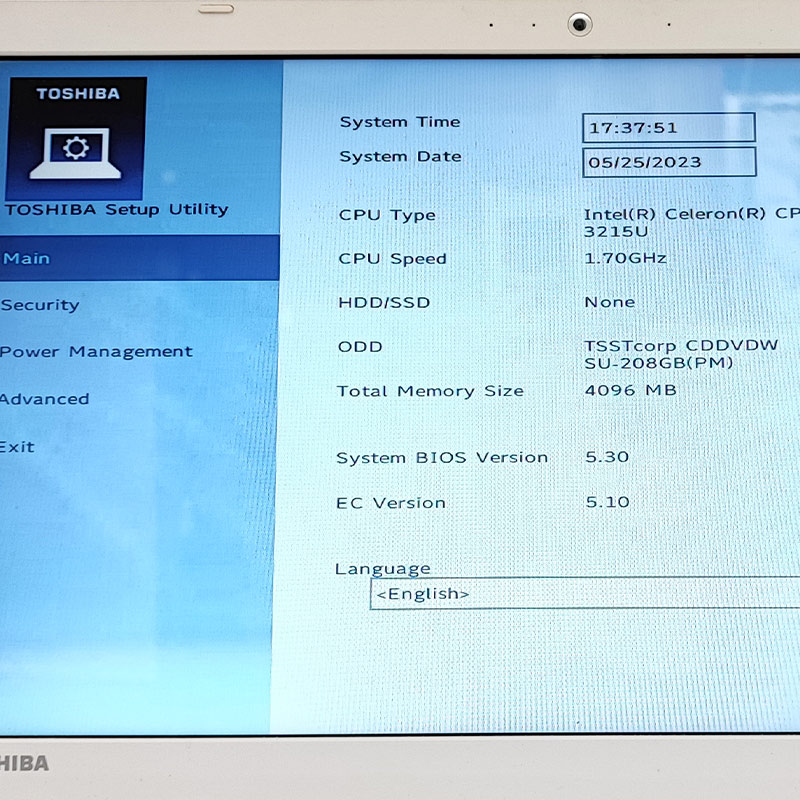
Task: Click the 'CPU Type' label
Action: point(387,215)
